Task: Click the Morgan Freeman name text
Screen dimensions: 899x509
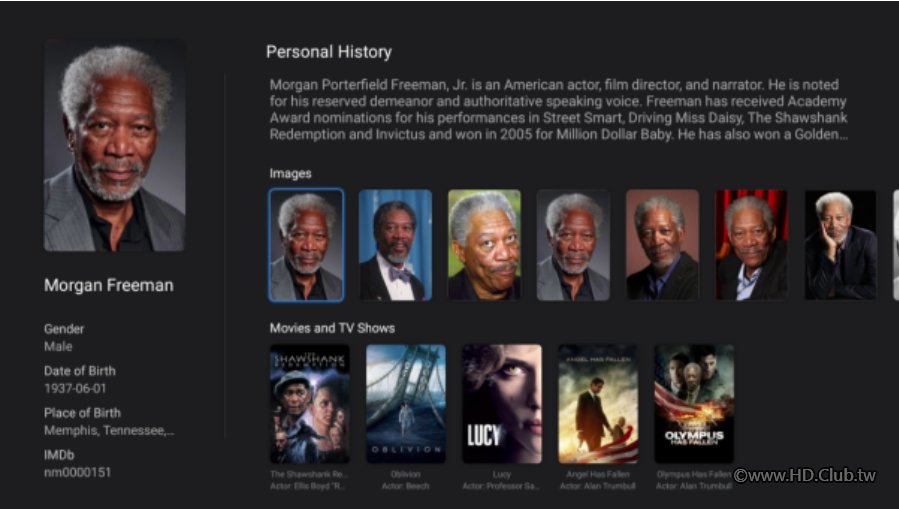Action: [x=108, y=285]
